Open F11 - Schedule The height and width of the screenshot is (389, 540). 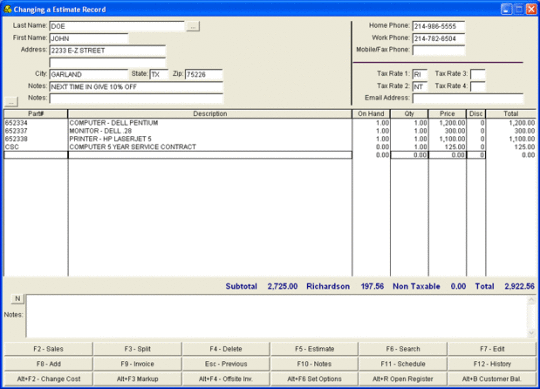[403, 364]
